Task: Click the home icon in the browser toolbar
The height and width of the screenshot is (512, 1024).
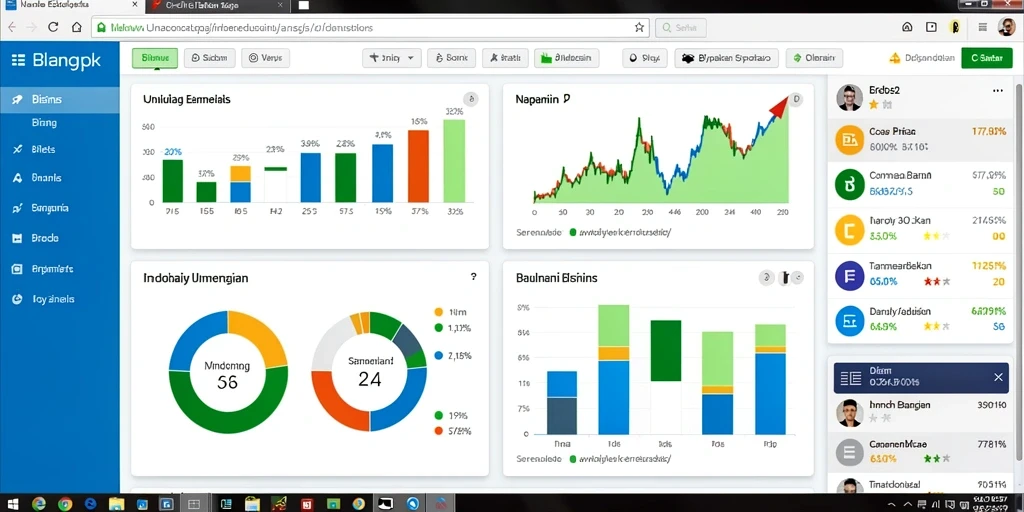Action: [76, 27]
